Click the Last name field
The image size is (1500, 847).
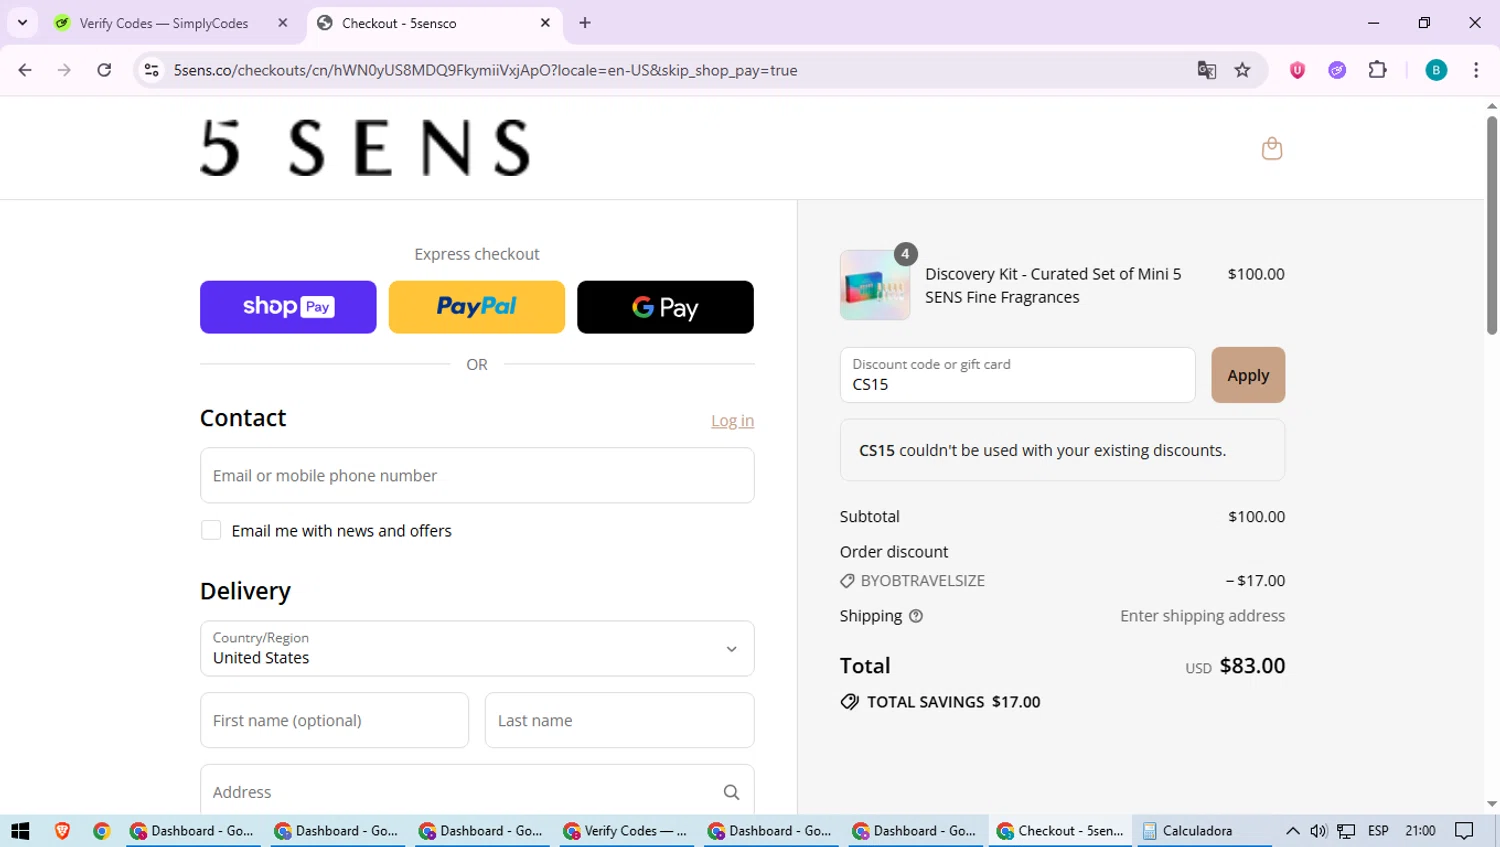[619, 720]
